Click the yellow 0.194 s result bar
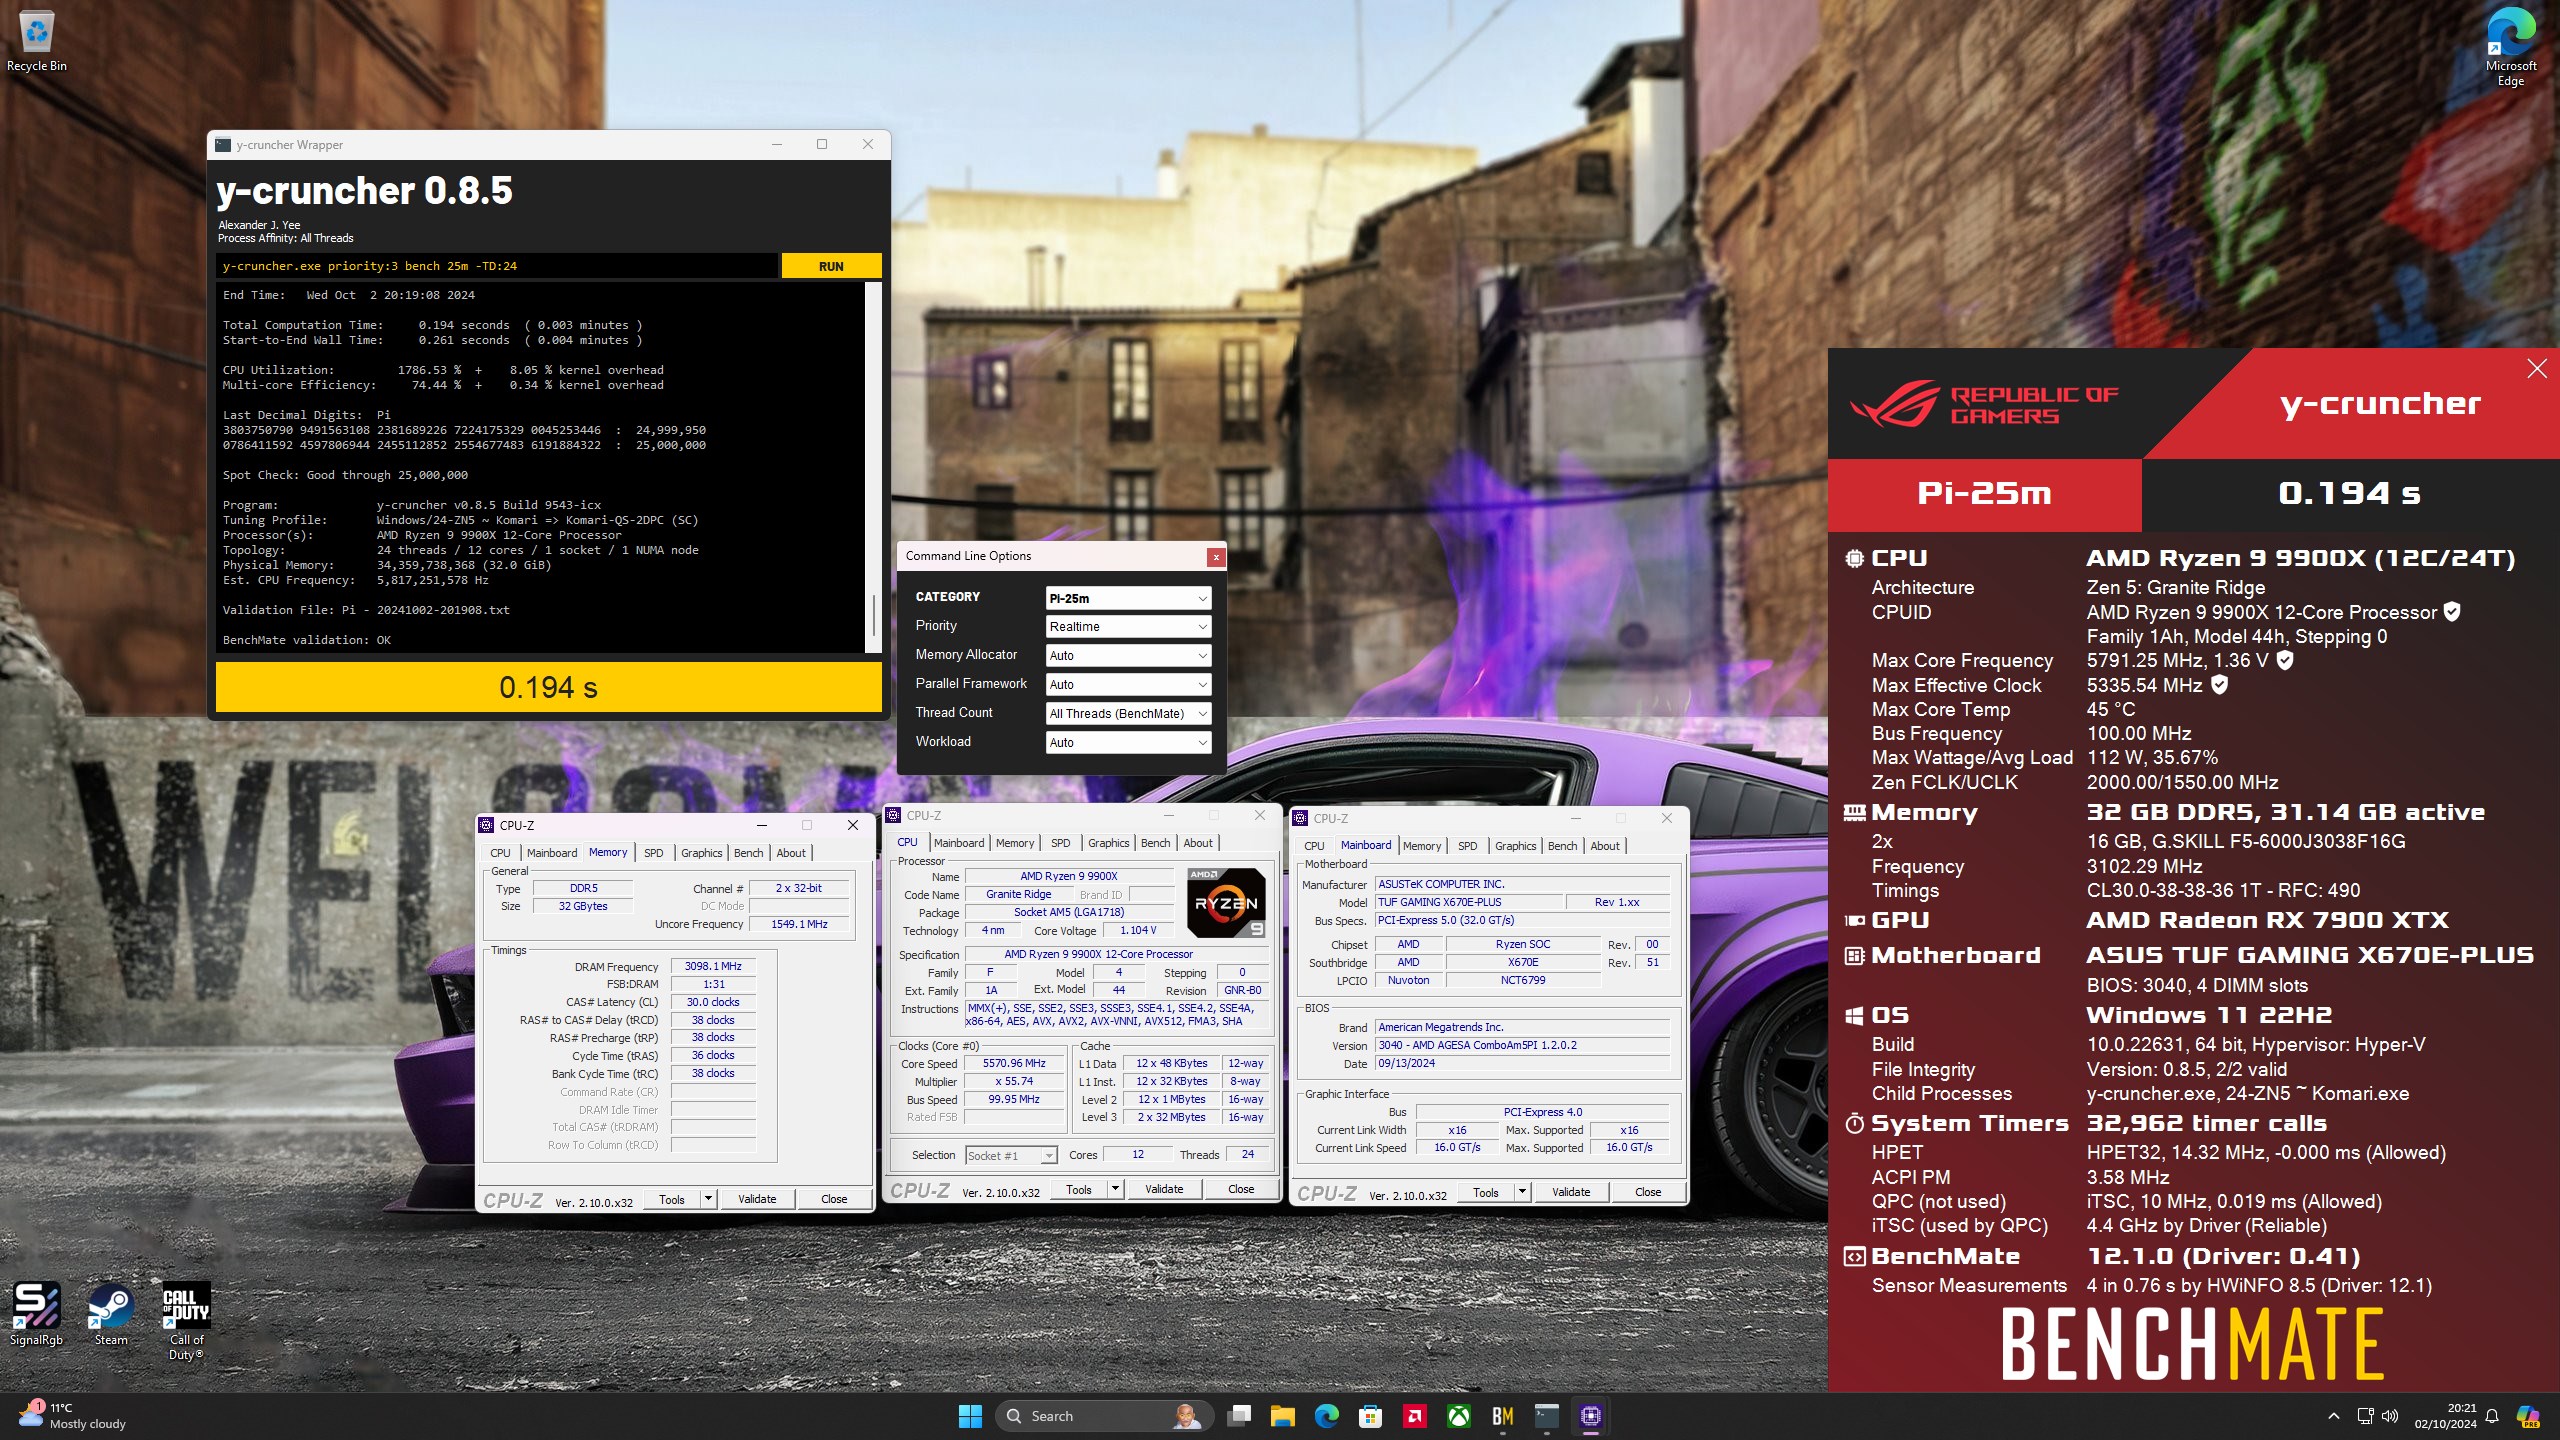2560x1440 pixels. (548, 687)
